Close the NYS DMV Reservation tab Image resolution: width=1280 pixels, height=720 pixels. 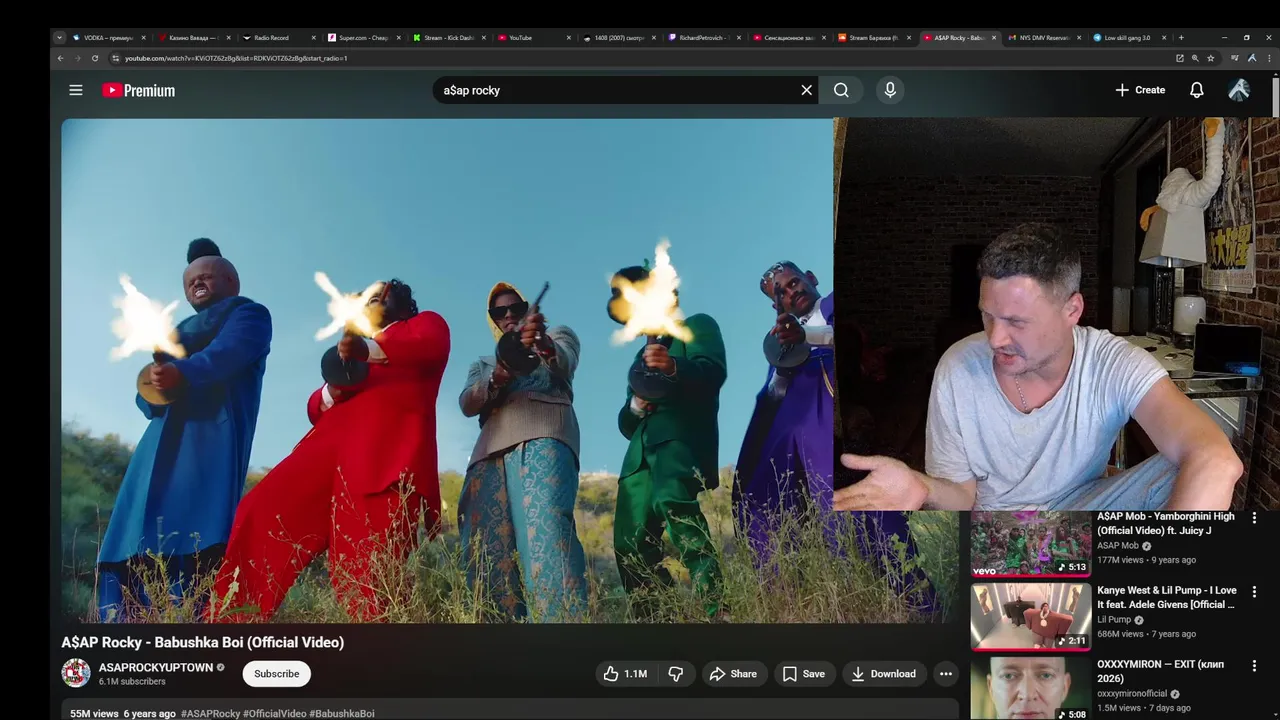[1078, 38]
